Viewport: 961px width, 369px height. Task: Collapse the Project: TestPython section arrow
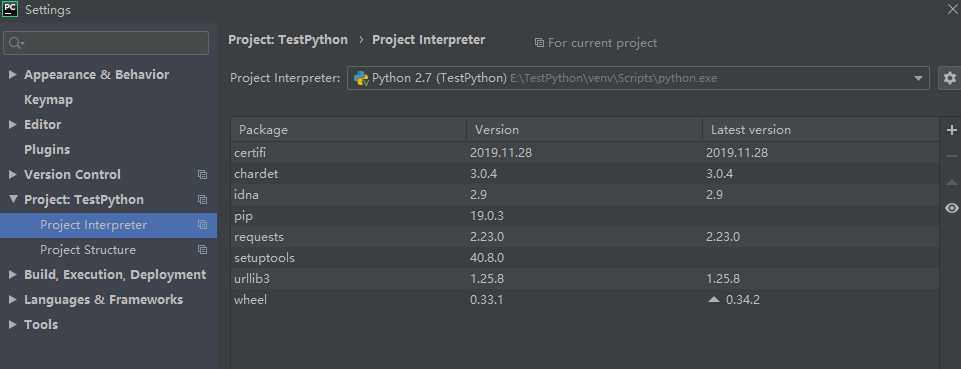tap(12, 200)
